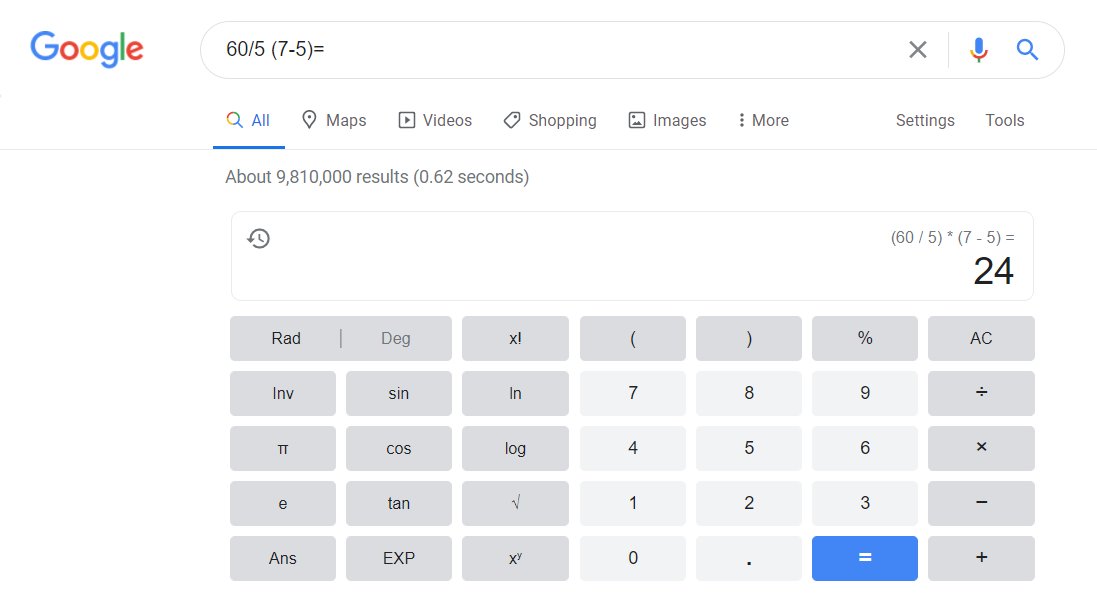Submit search with the magnifying glass icon
Viewport: 1097px width, 595px height.
(1026, 50)
